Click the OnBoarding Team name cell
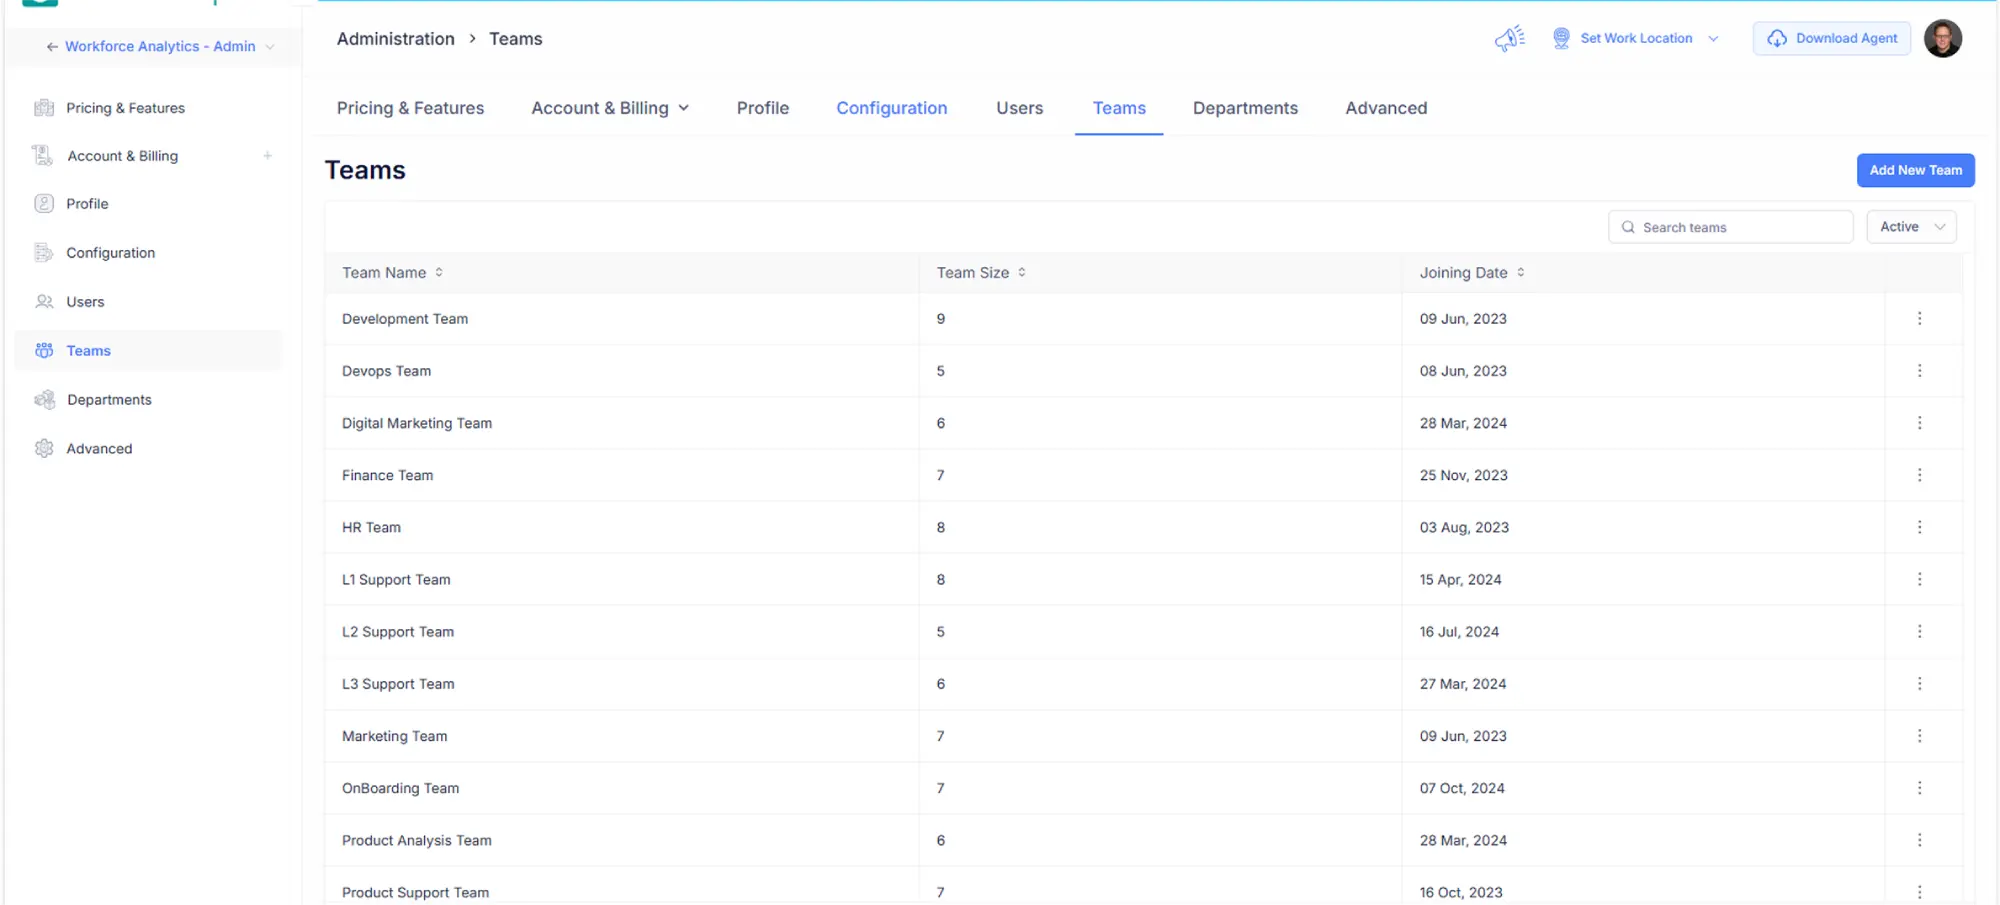 click(400, 788)
